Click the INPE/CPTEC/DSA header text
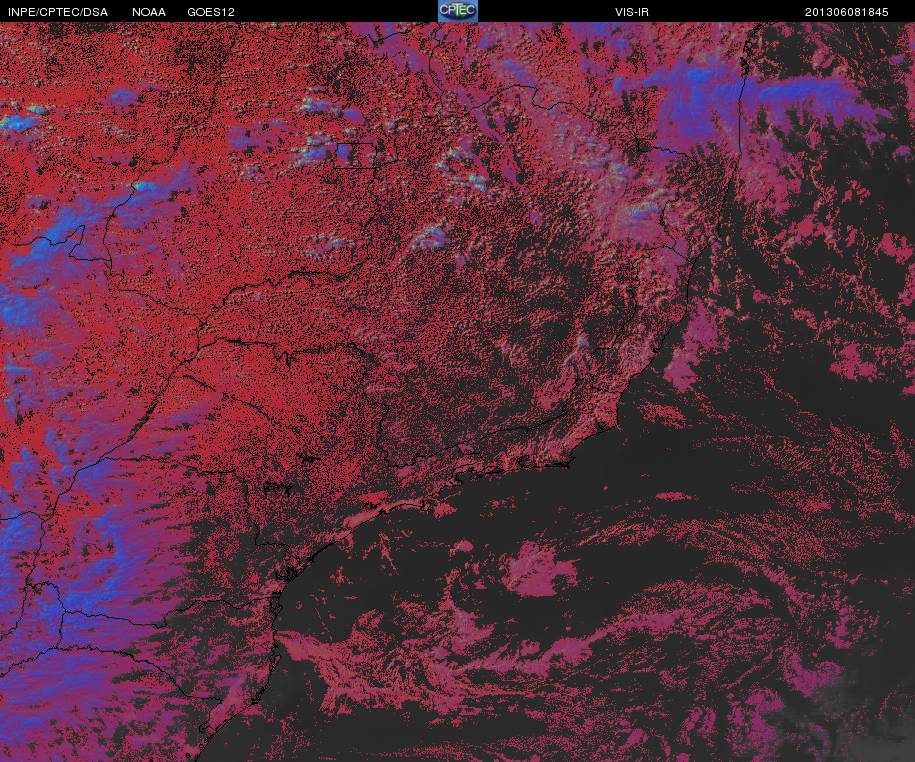915x762 pixels. pyautogui.click(x=58, y=12)
